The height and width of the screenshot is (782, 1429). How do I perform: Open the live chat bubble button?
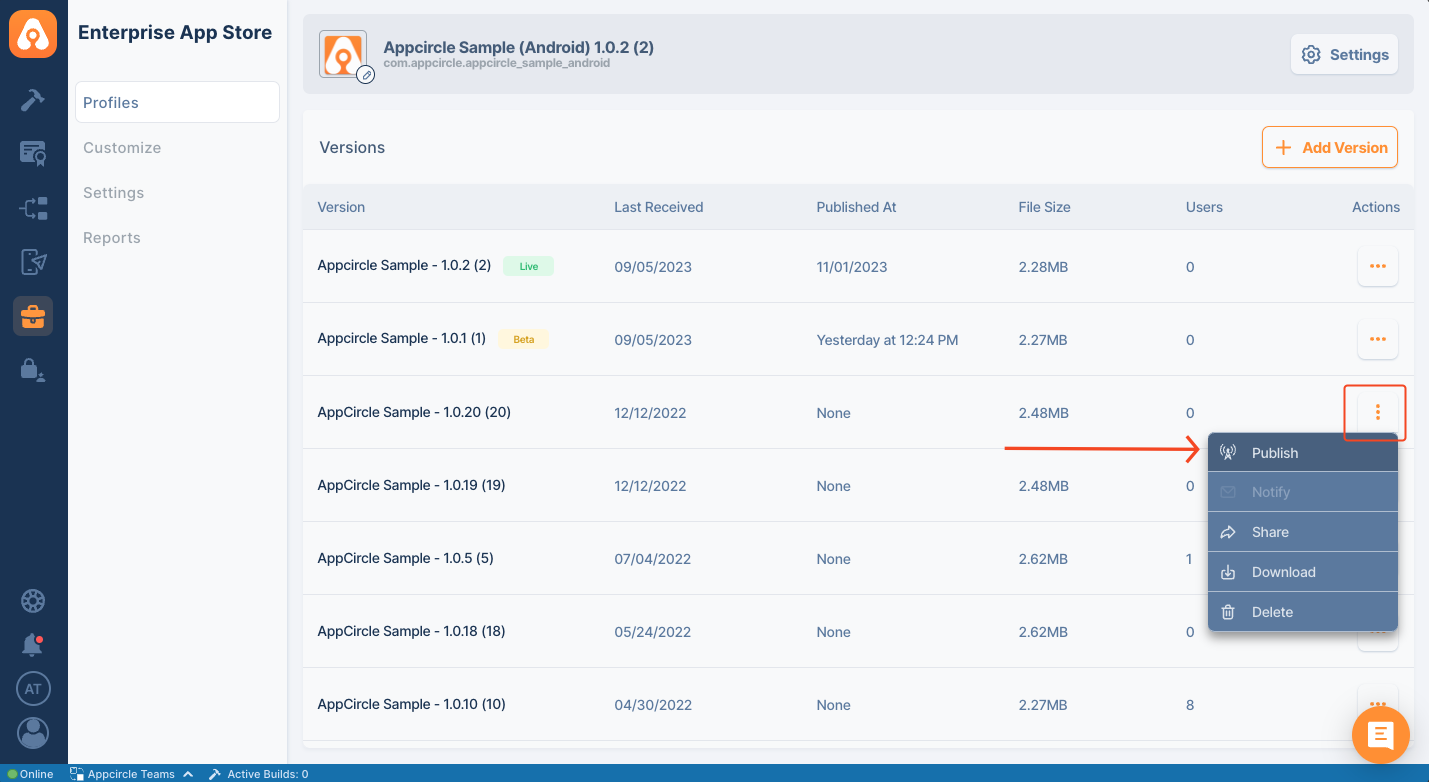coord(1381,736)
